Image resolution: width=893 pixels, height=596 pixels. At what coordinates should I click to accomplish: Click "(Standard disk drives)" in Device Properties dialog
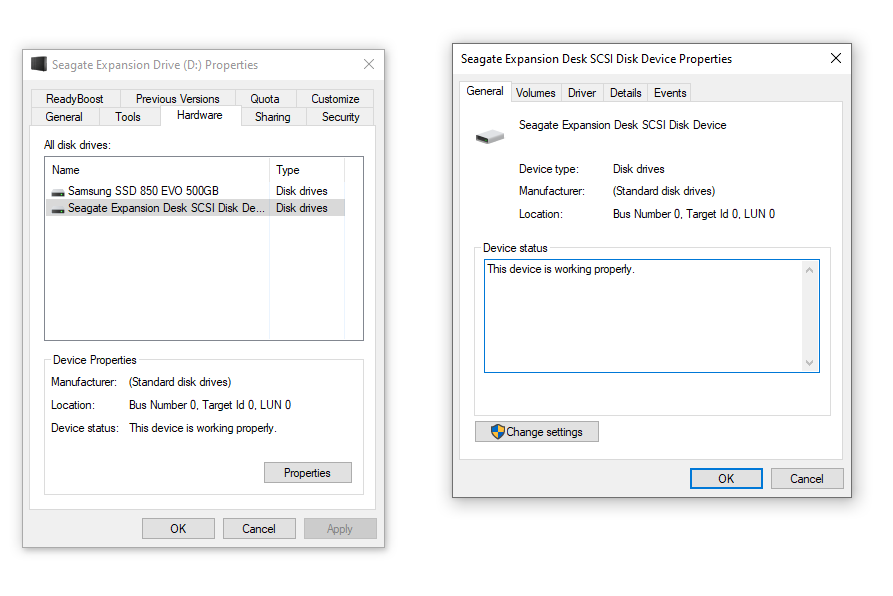pyautogui.click(x=664, y=191)
